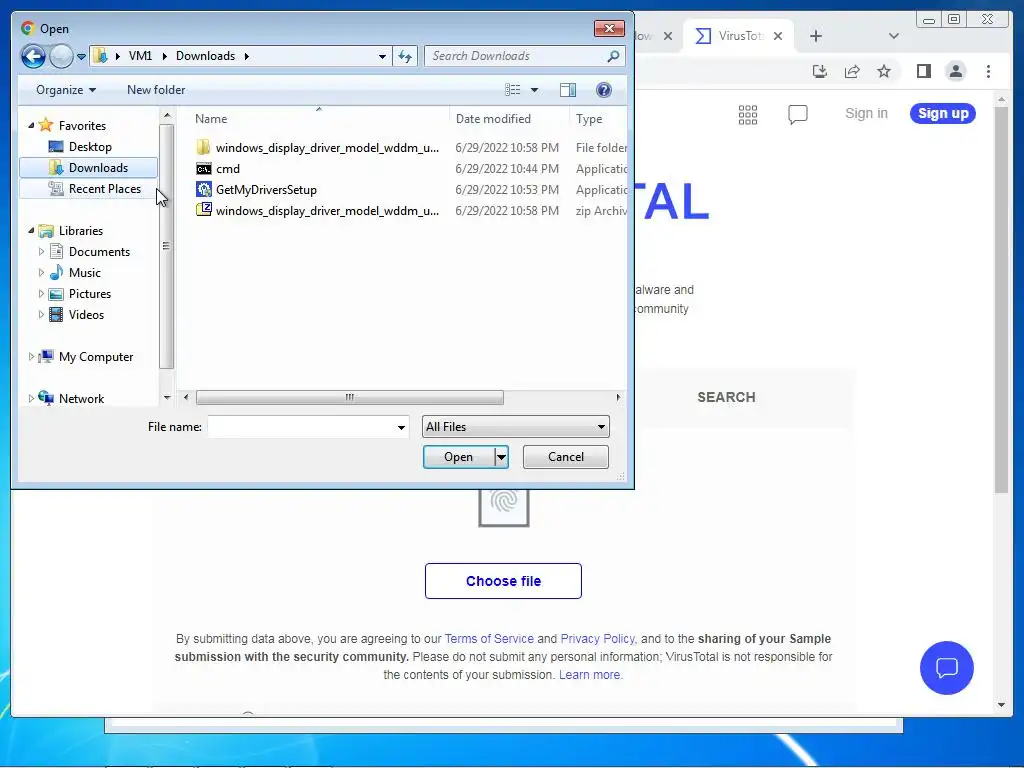Select the Music library icon
1024x768 pixels.
tap(57, 272)
